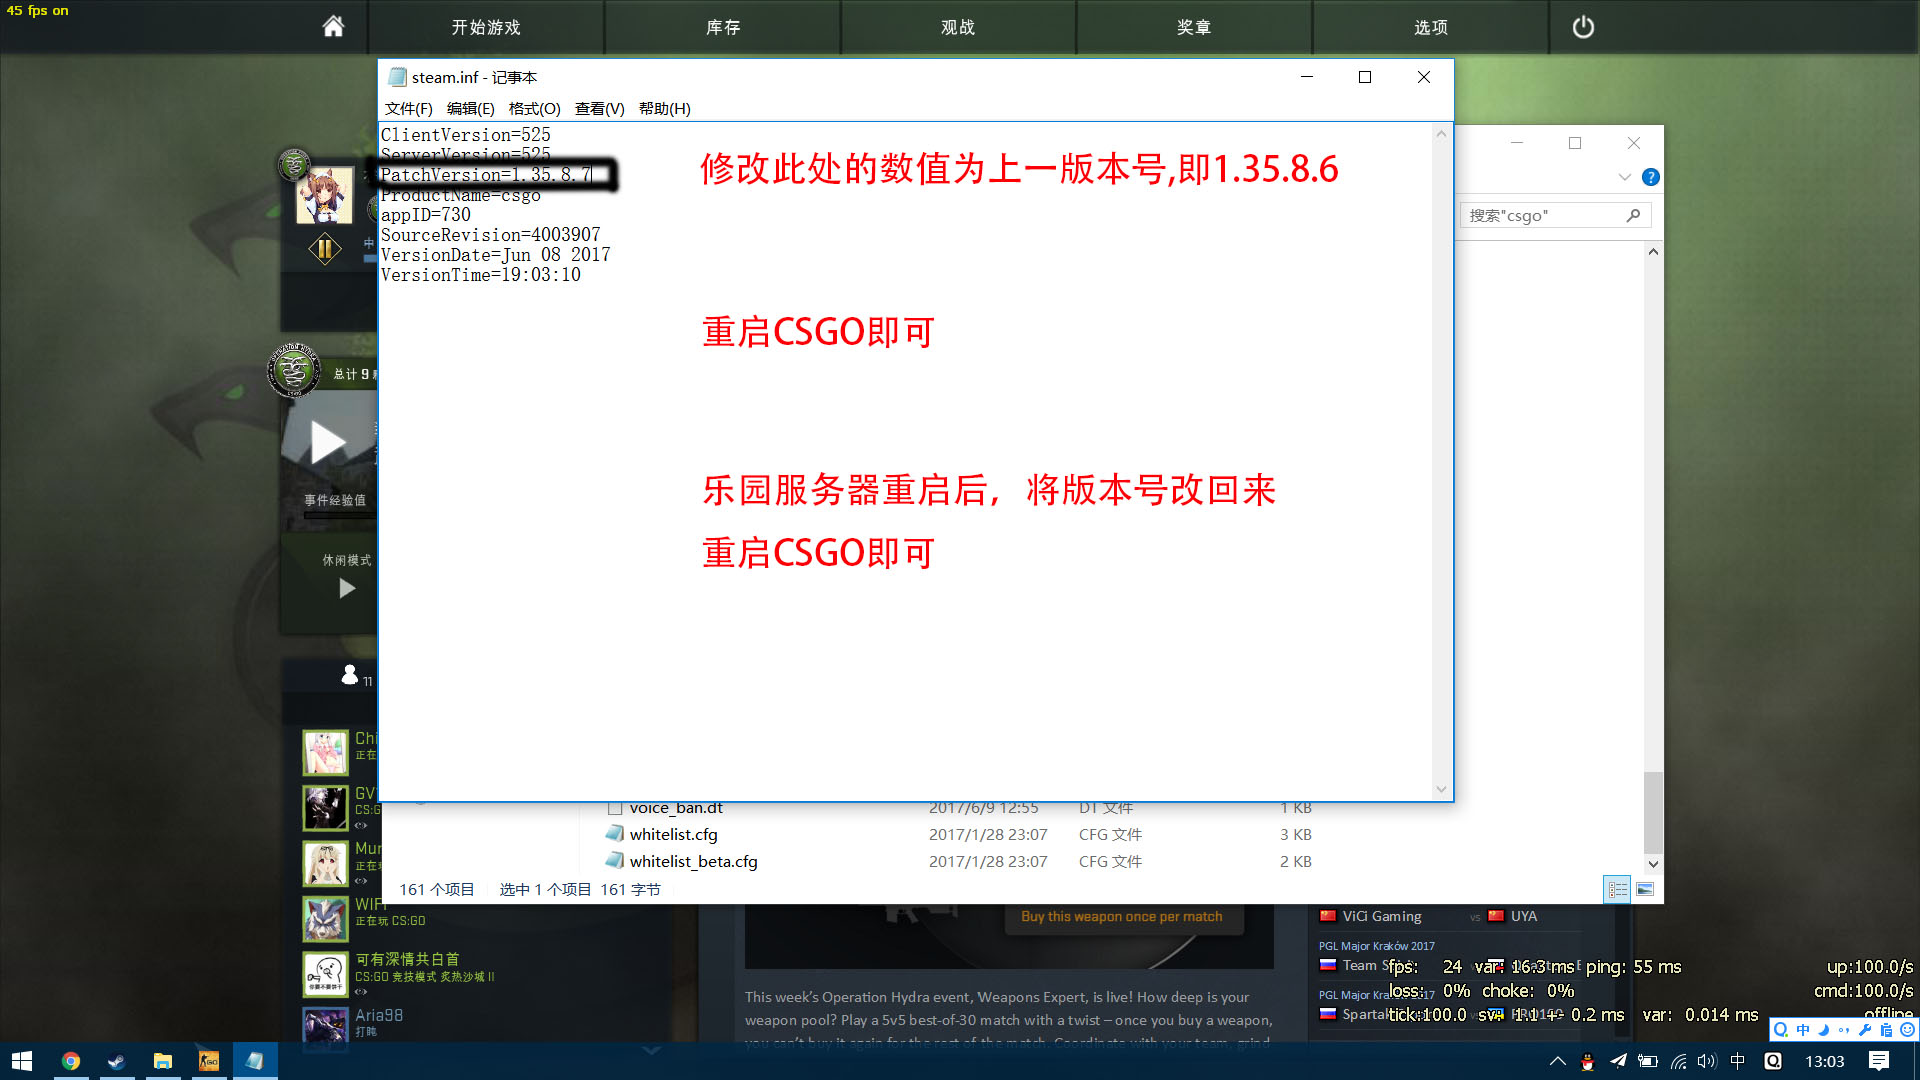The image size is (1920, 1080).
Task: Select the whitelist_beta.cfg file
Action: coord(693,861)
